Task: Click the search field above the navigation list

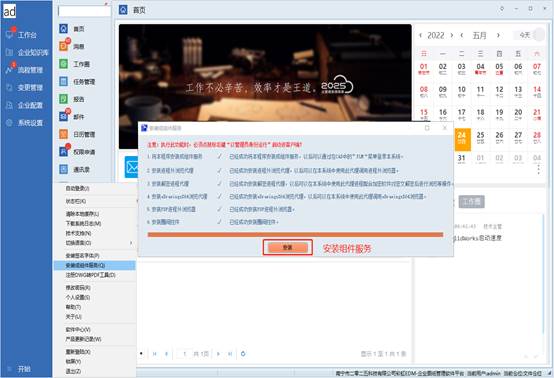Action: pyautogui.click(x=84, y=11)
